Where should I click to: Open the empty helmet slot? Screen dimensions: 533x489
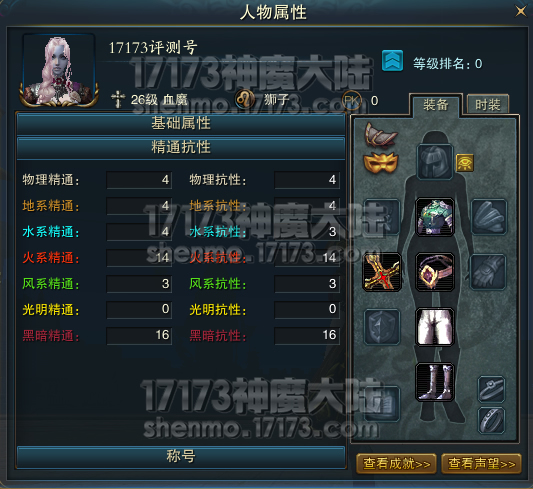tap(435, 162)
